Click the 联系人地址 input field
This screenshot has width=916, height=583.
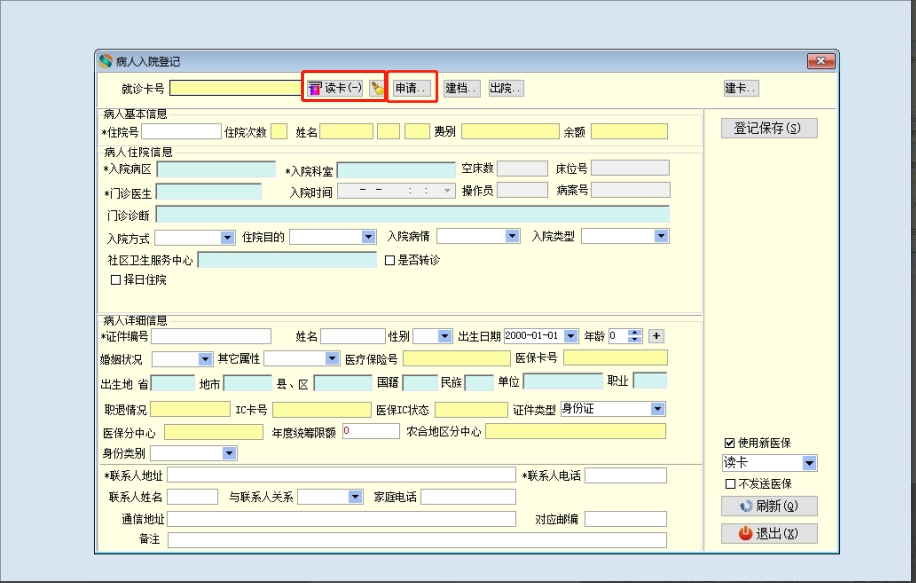(x=342, y=475)
